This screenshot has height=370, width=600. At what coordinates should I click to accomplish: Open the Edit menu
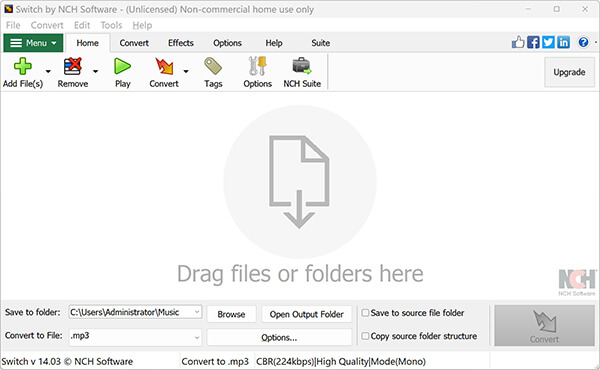[x=82, y=25]
